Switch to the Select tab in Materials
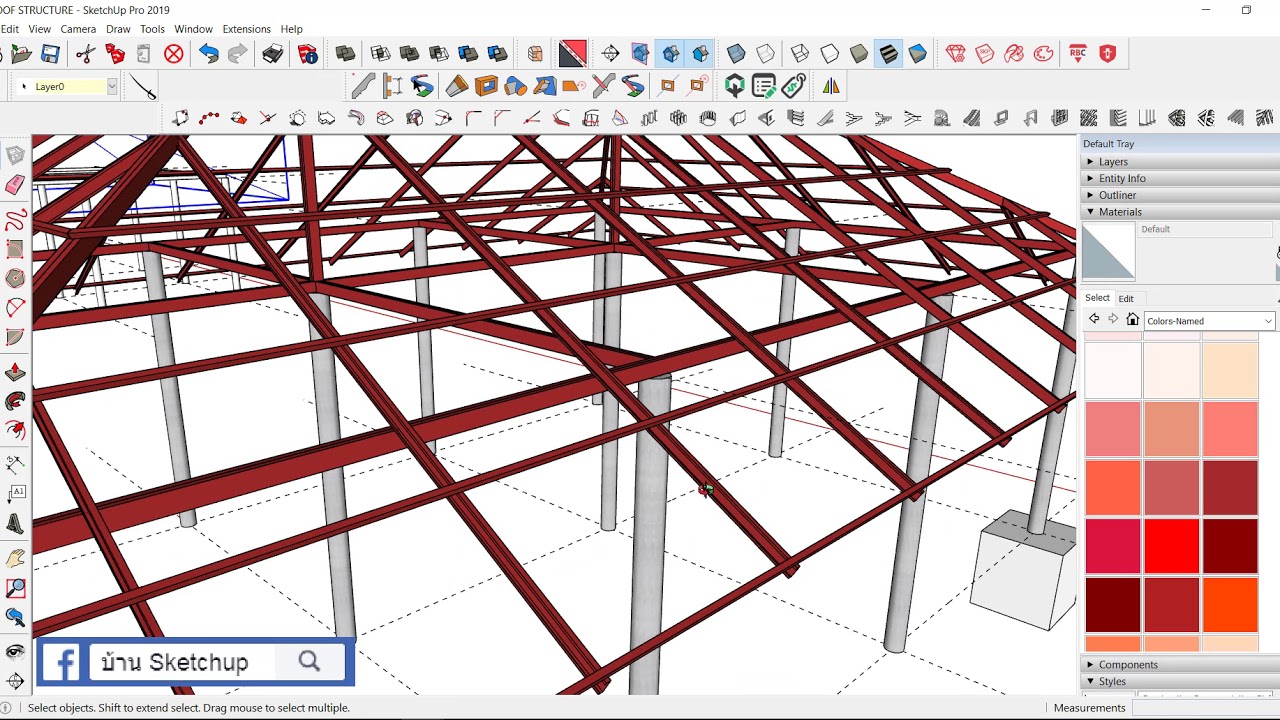 [1097, 298]
